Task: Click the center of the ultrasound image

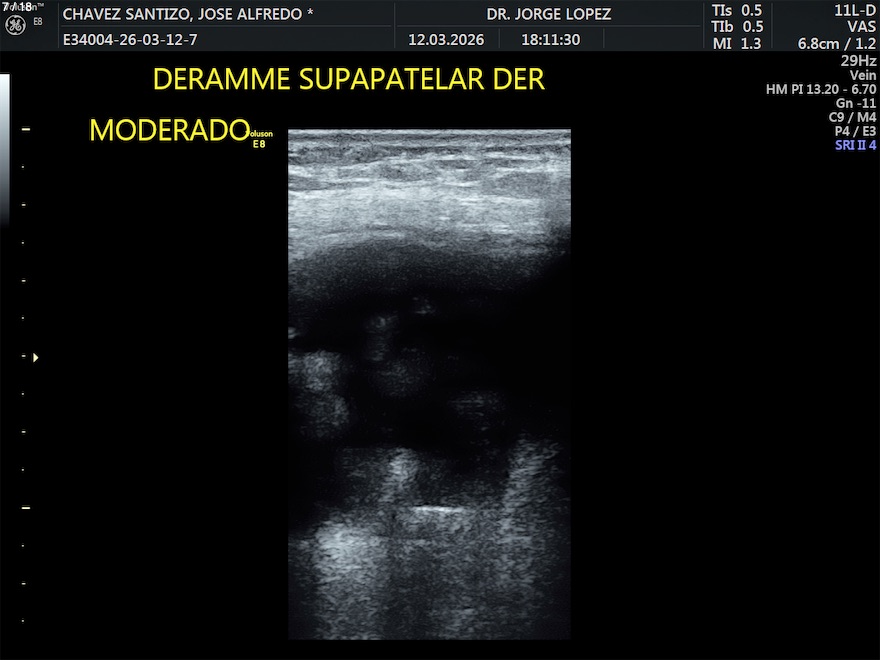Action: 429,384
